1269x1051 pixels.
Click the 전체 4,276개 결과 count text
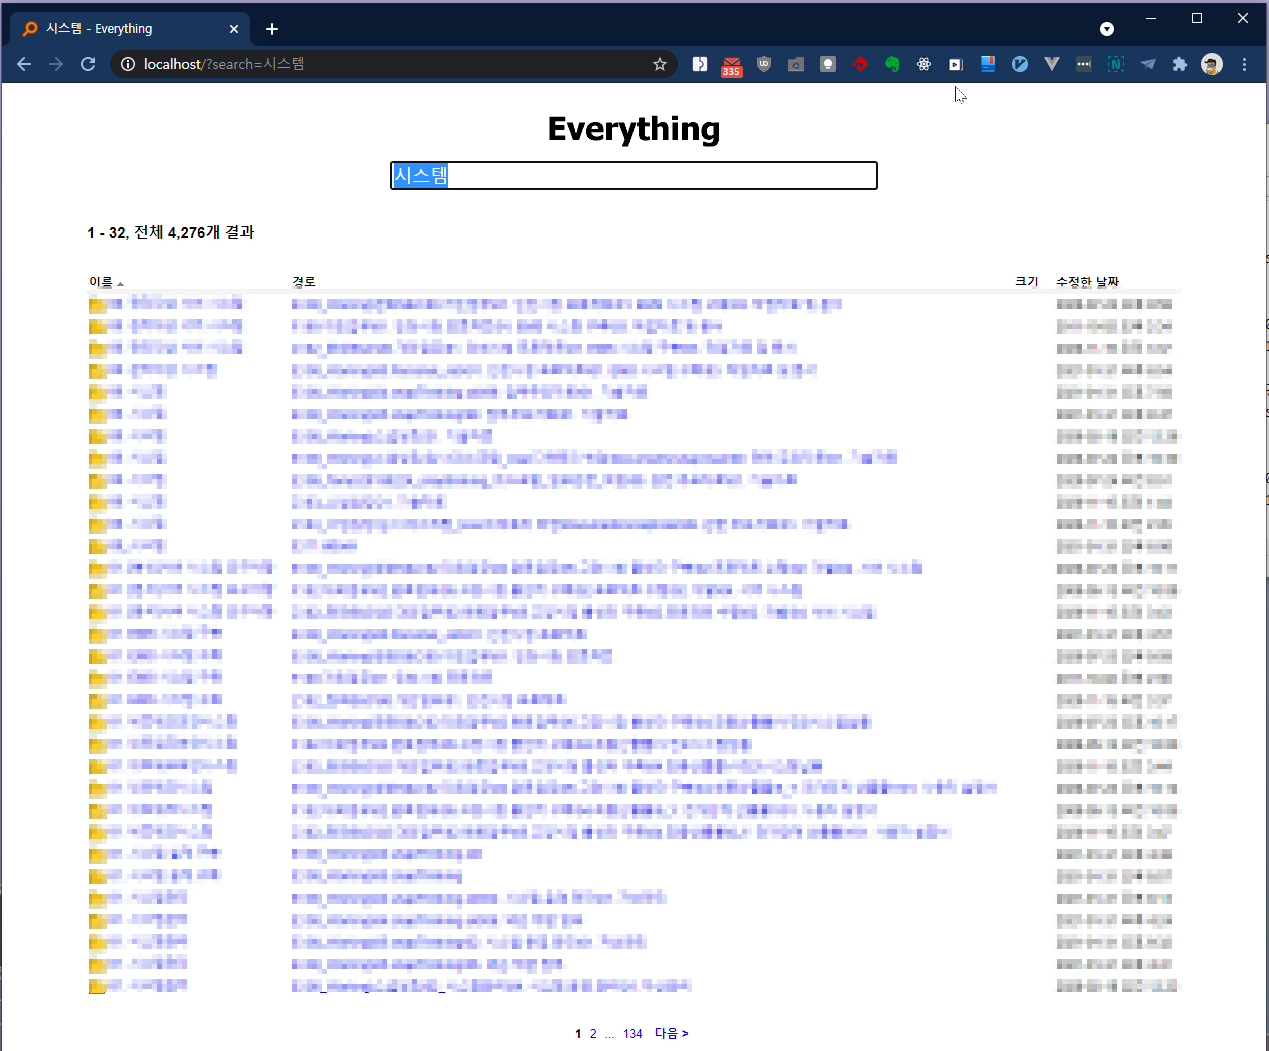point(194,232)
